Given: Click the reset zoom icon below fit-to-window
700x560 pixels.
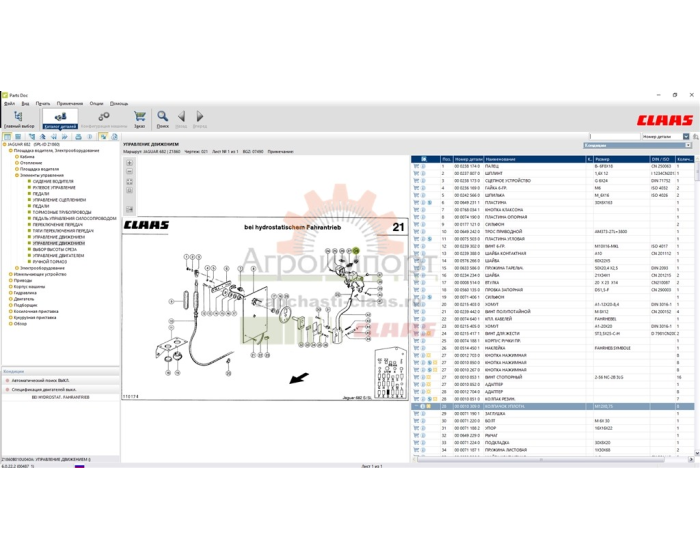Looking at the screenshot, I should tap(129, 190).
